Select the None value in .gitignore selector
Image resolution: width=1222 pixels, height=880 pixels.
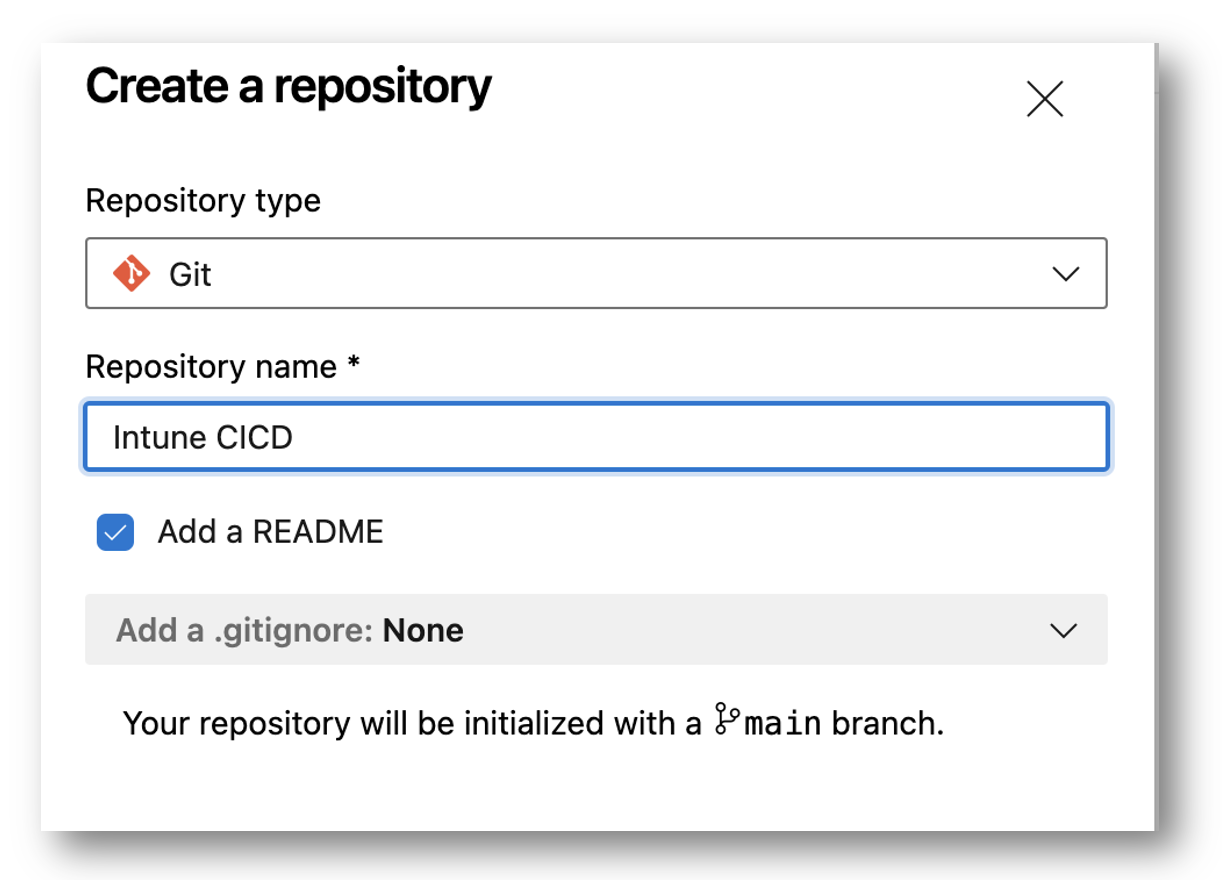point(423,631)
